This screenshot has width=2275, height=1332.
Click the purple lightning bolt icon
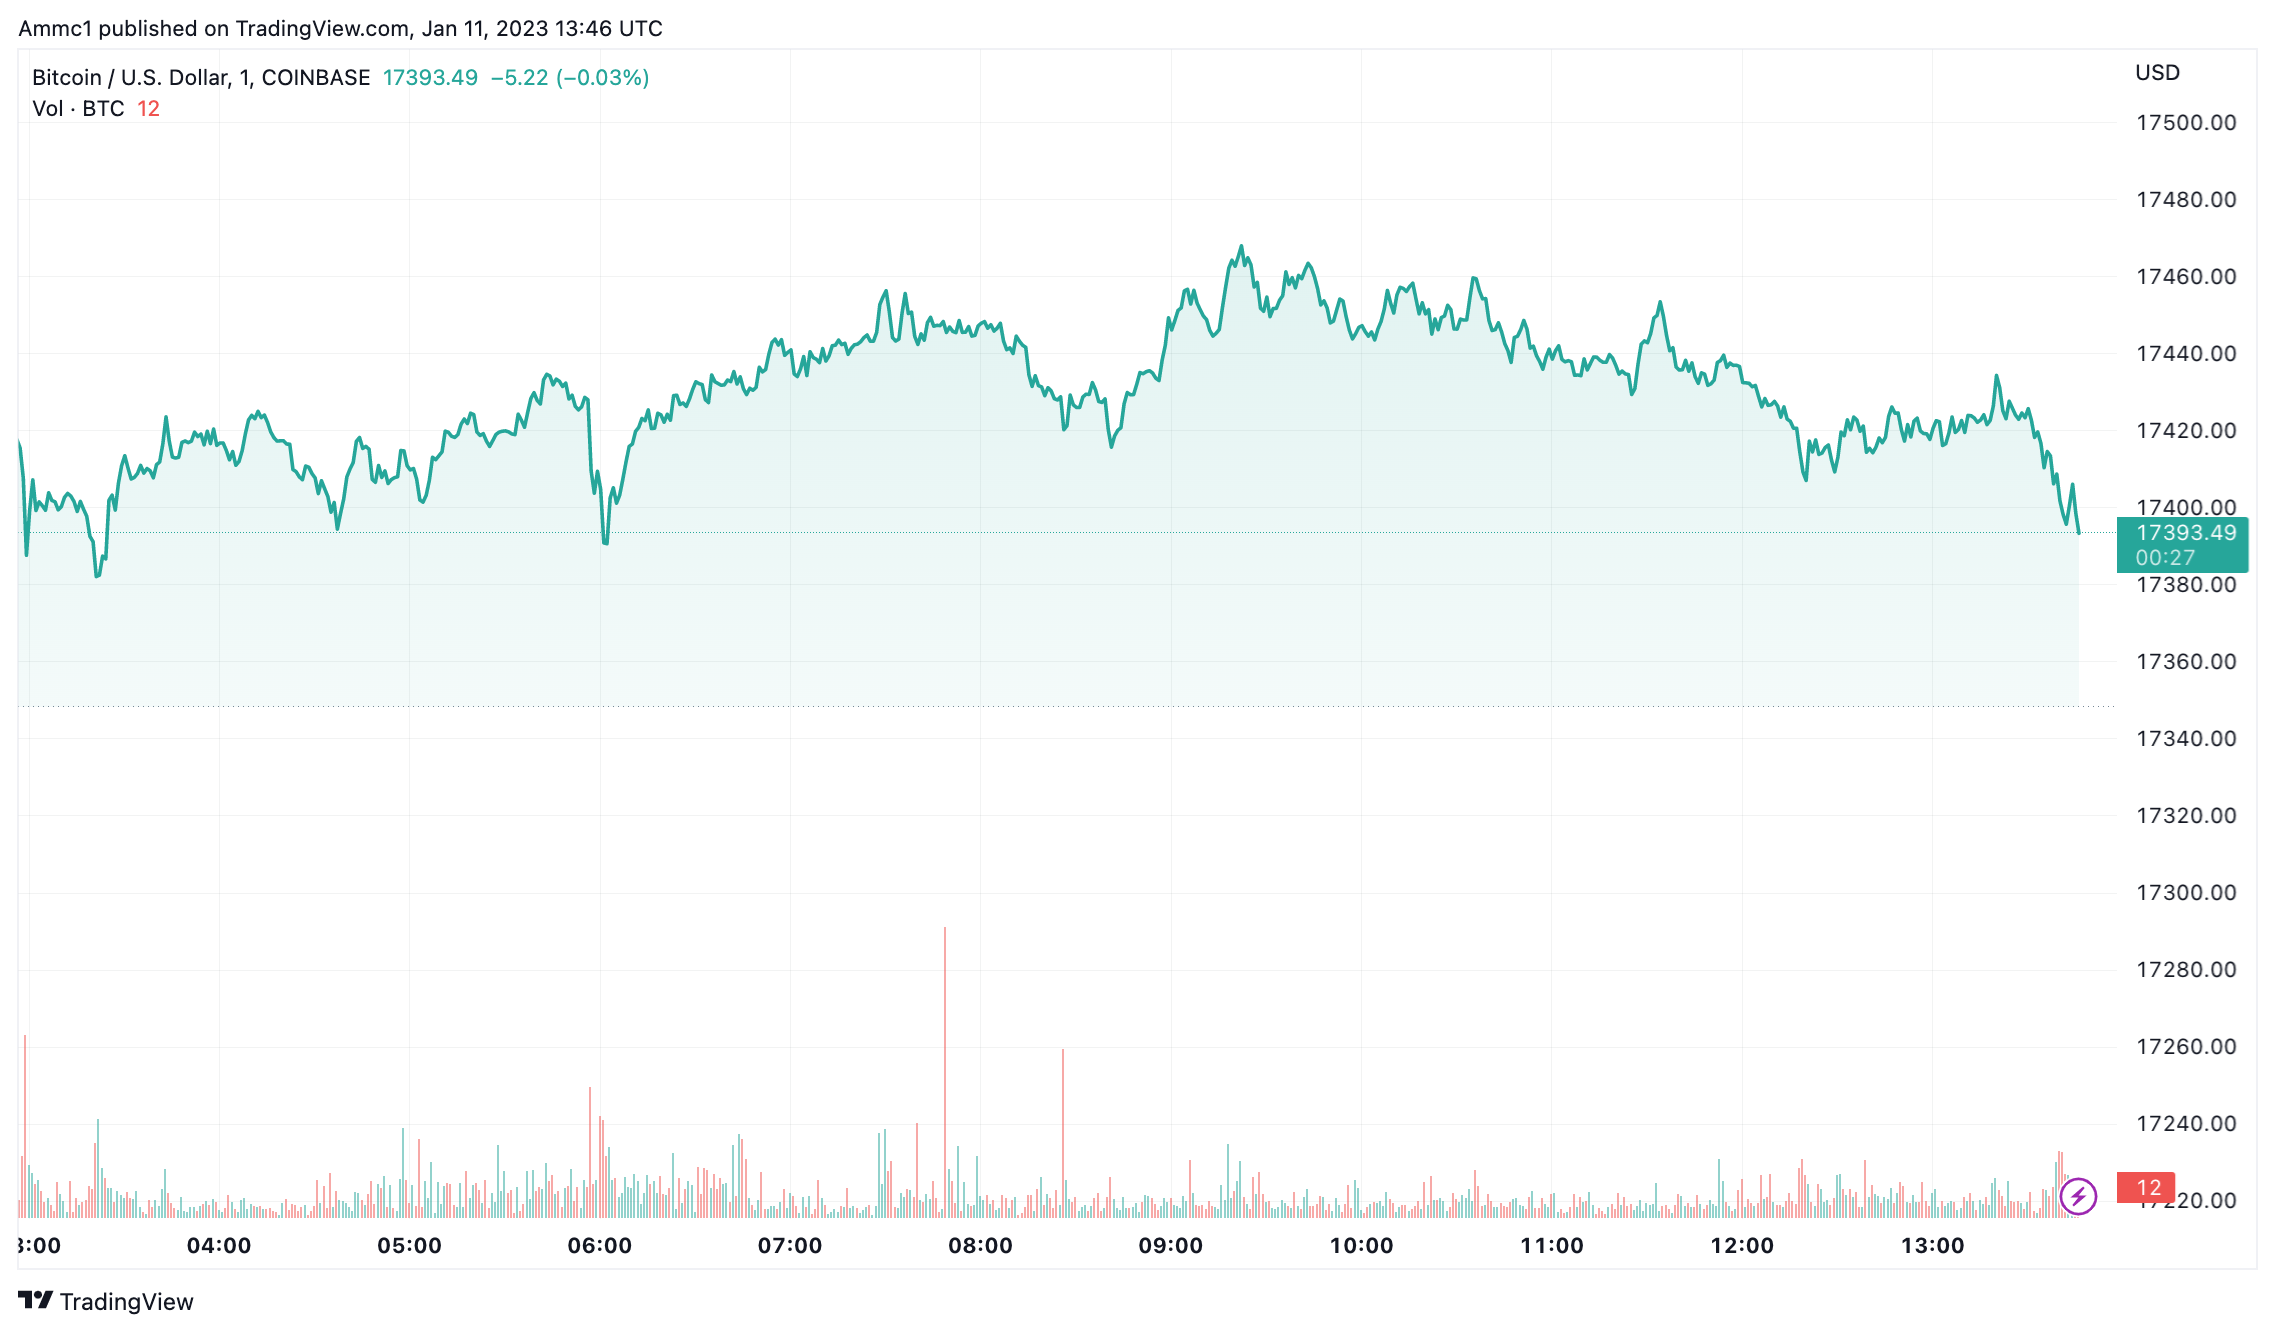(x=2077, y=1195)
